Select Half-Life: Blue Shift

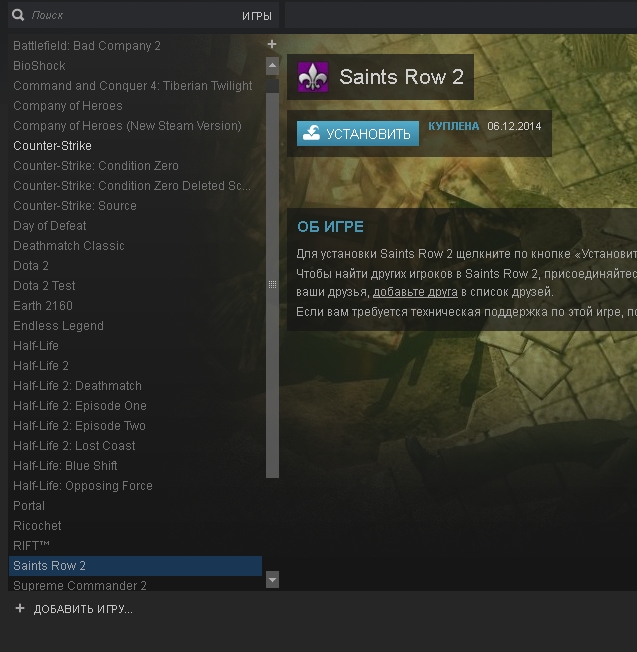135,465
